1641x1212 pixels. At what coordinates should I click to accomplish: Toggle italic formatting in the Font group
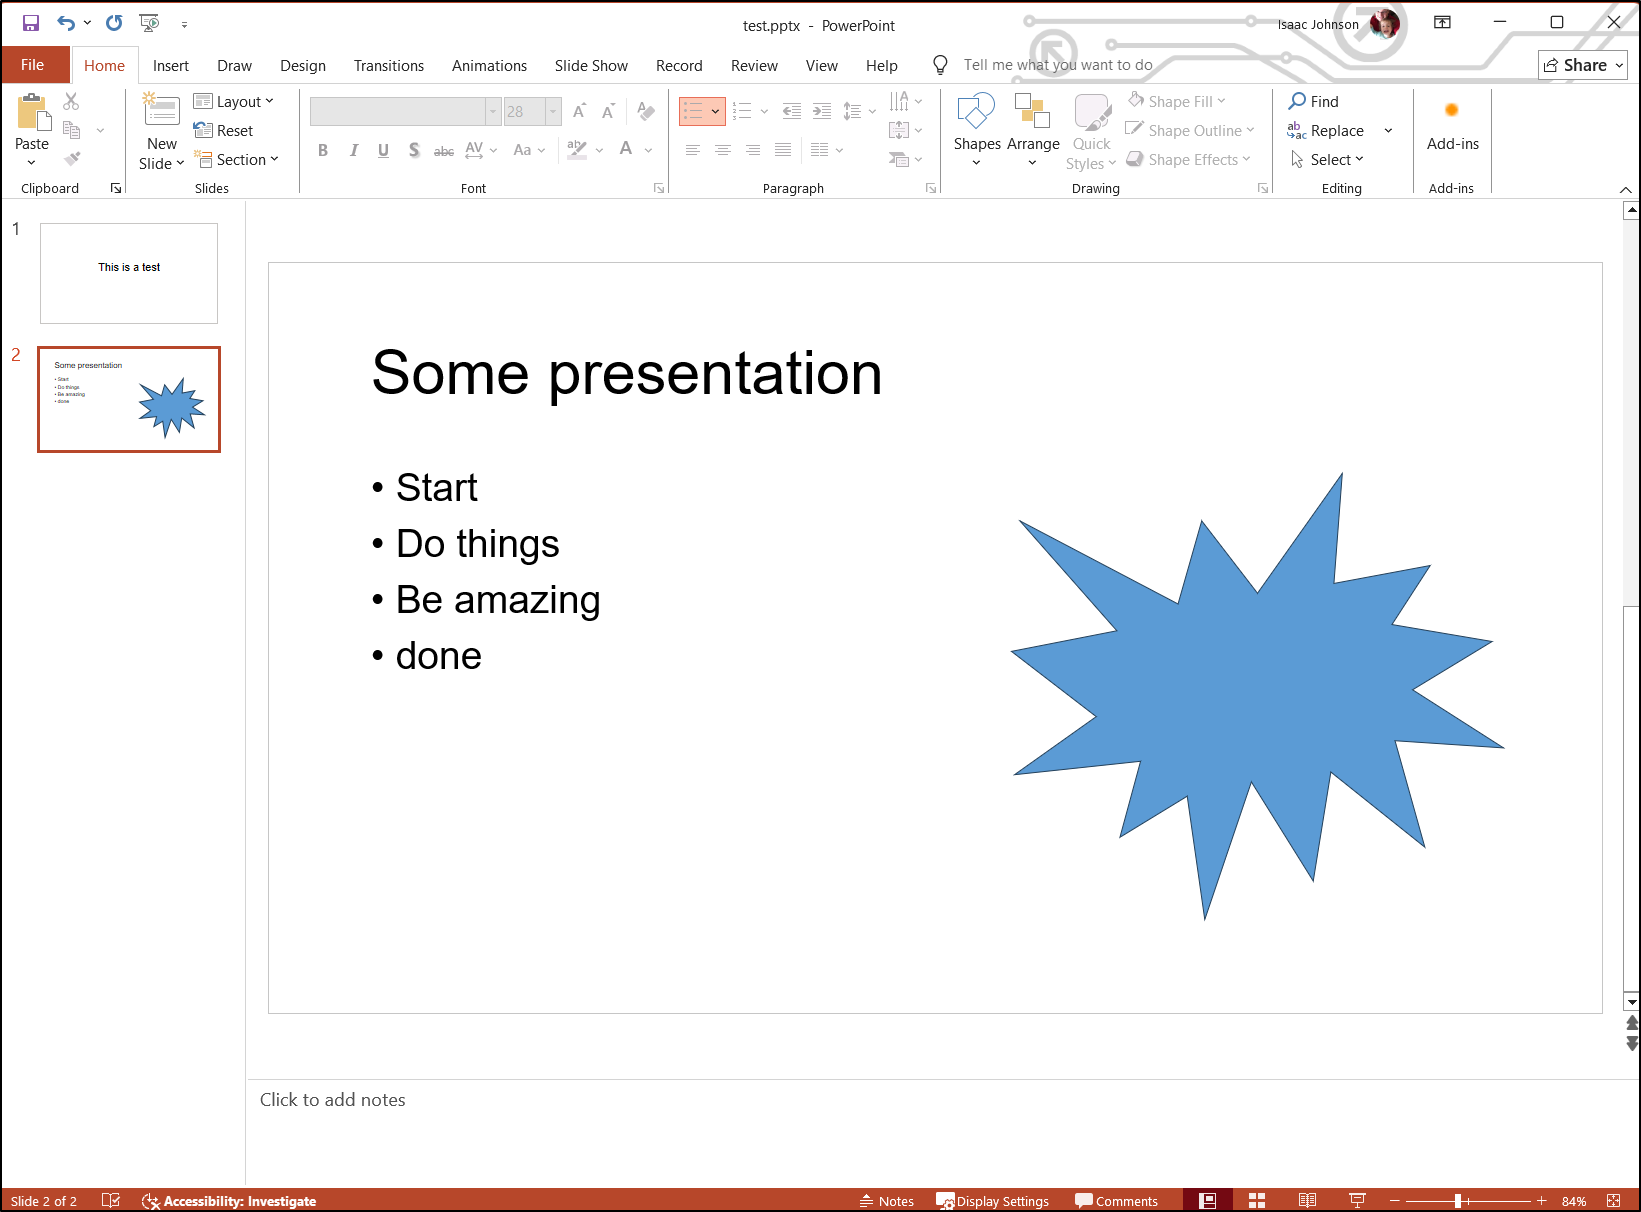coord(353,150)
